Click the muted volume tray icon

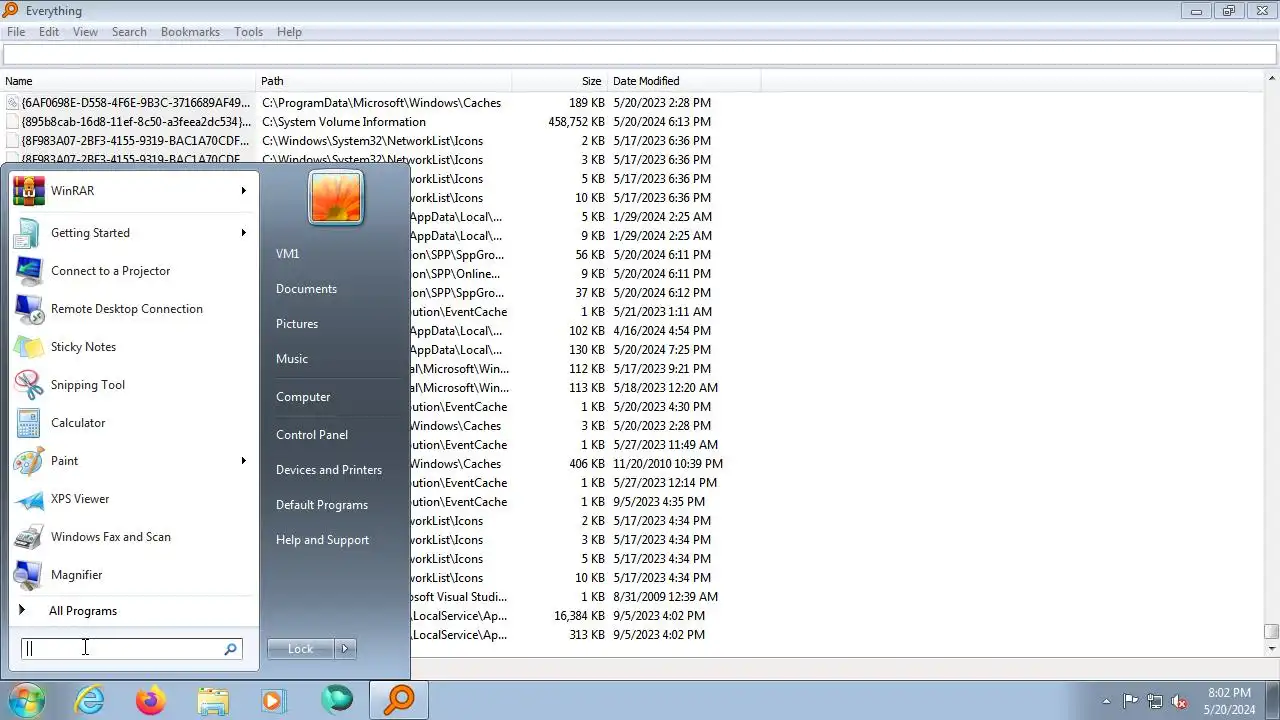click(1179, 701)
